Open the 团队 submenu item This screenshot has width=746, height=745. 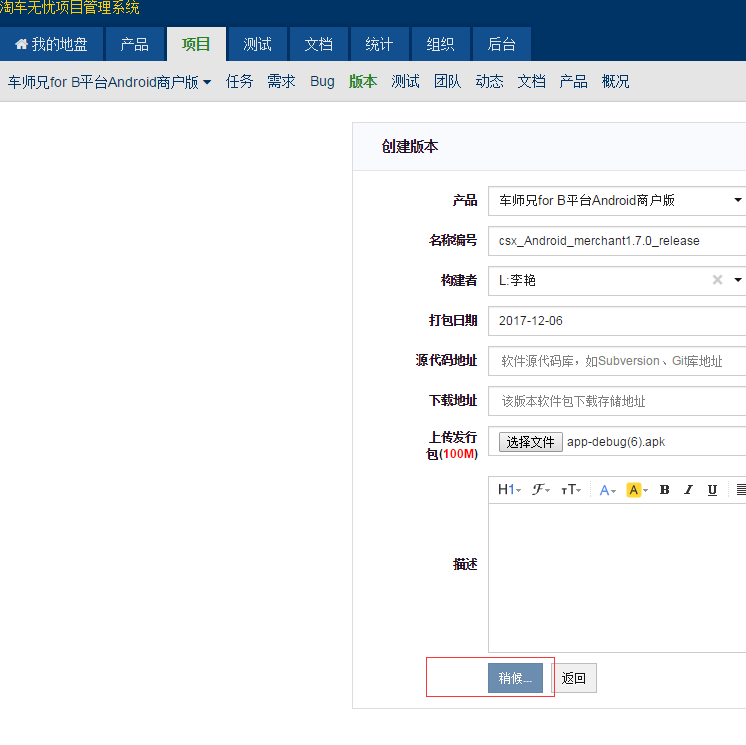click(447, 81)
